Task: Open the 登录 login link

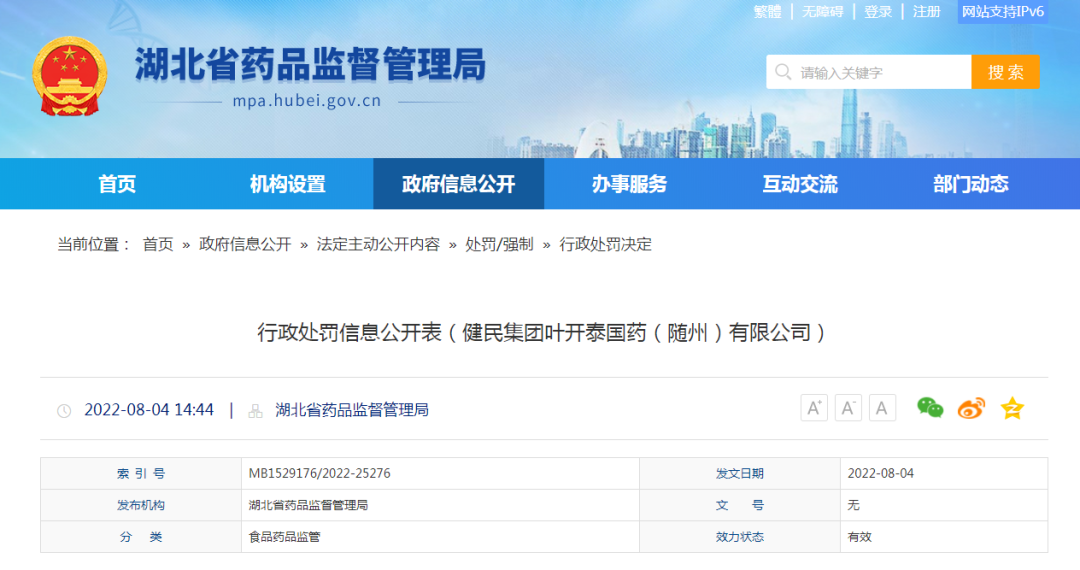Action: (x=878, y=12)
